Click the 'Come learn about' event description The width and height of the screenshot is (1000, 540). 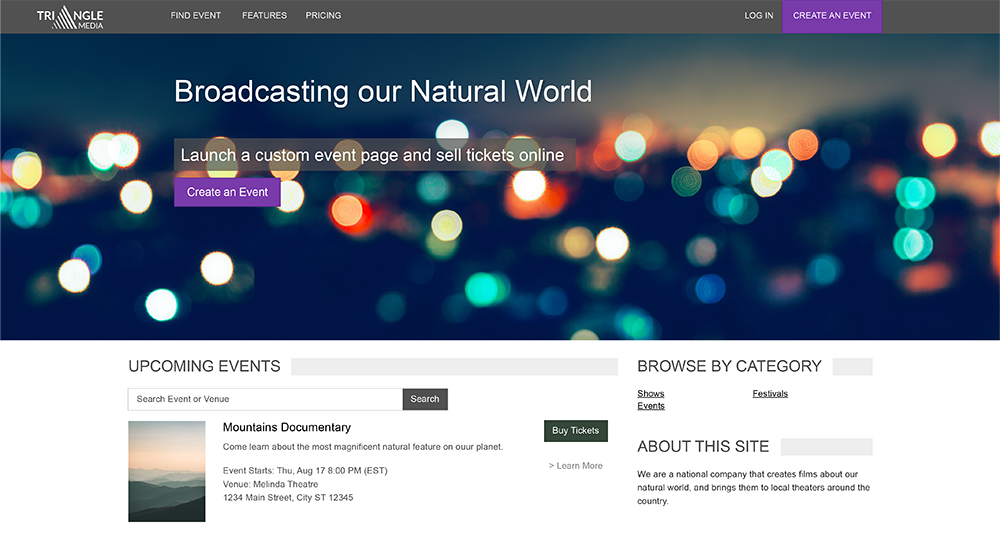tap(362, 447)
